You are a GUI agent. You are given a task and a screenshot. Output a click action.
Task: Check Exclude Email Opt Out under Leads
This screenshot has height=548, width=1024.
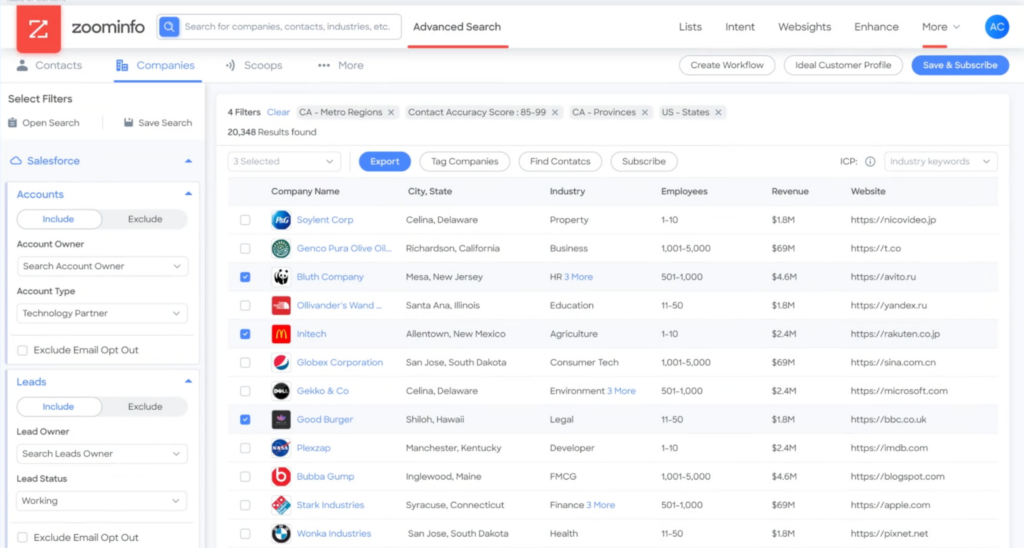click(22, 538)
